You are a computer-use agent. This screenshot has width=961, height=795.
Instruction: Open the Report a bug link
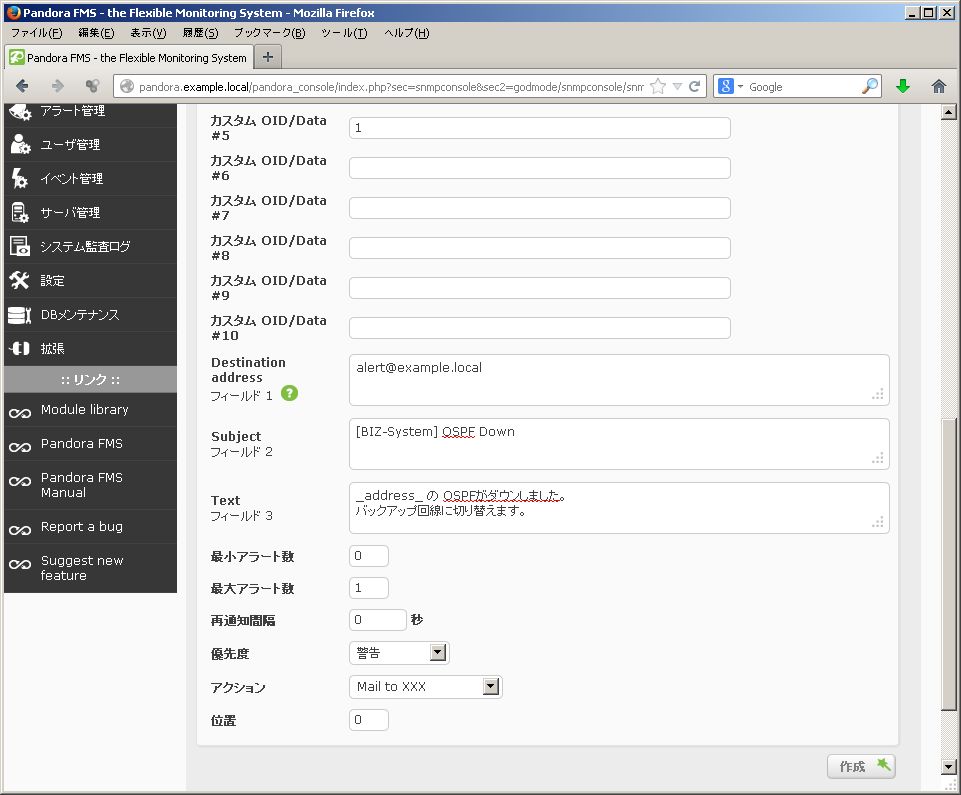82,527
